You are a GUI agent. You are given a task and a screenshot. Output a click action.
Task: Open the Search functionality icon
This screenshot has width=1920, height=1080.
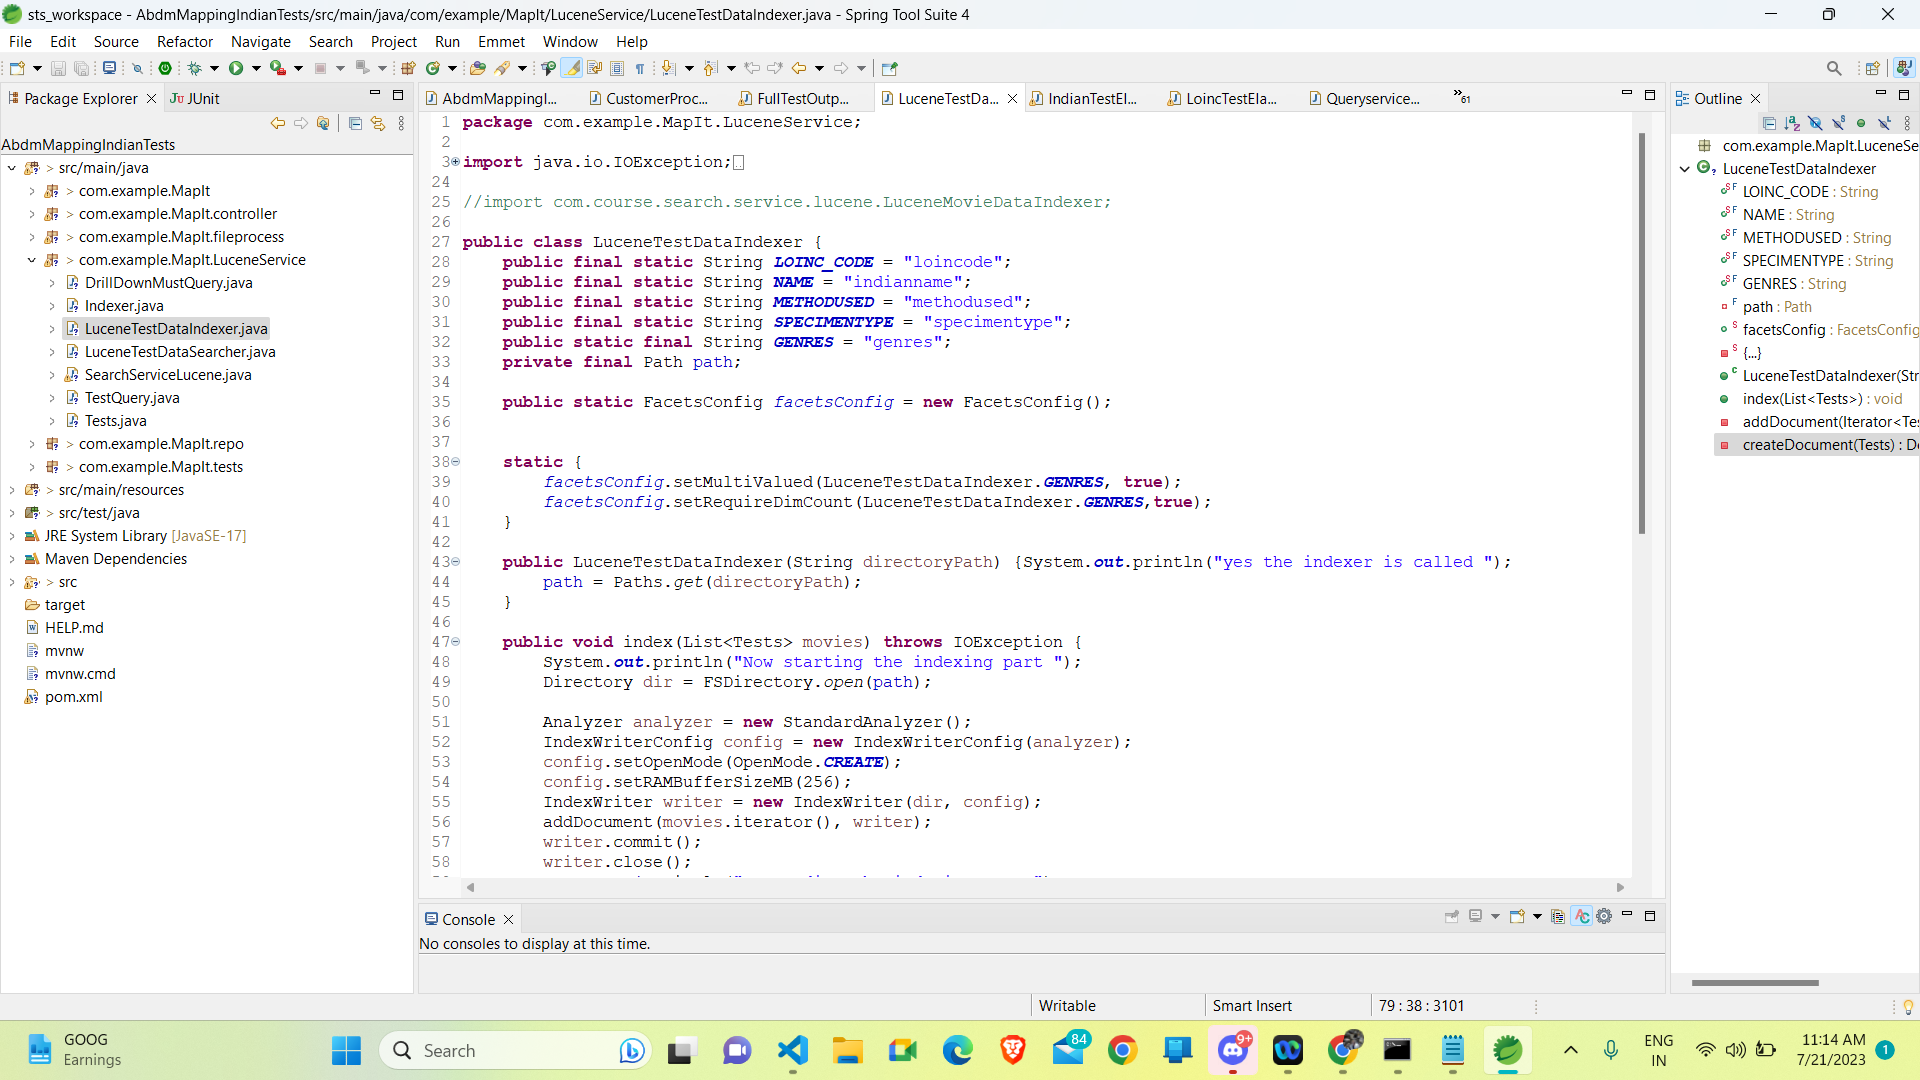pos(1834,67)
